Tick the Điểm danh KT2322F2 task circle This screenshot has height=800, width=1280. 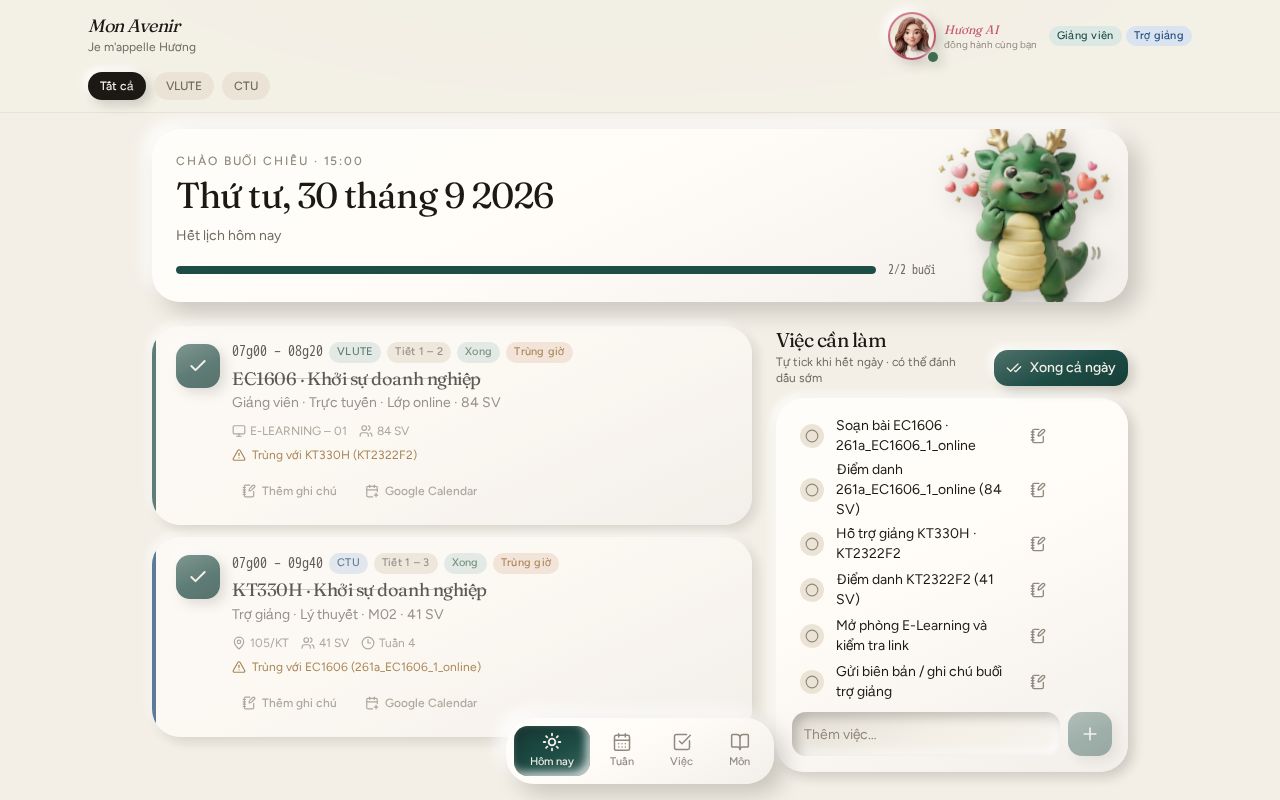812,590
